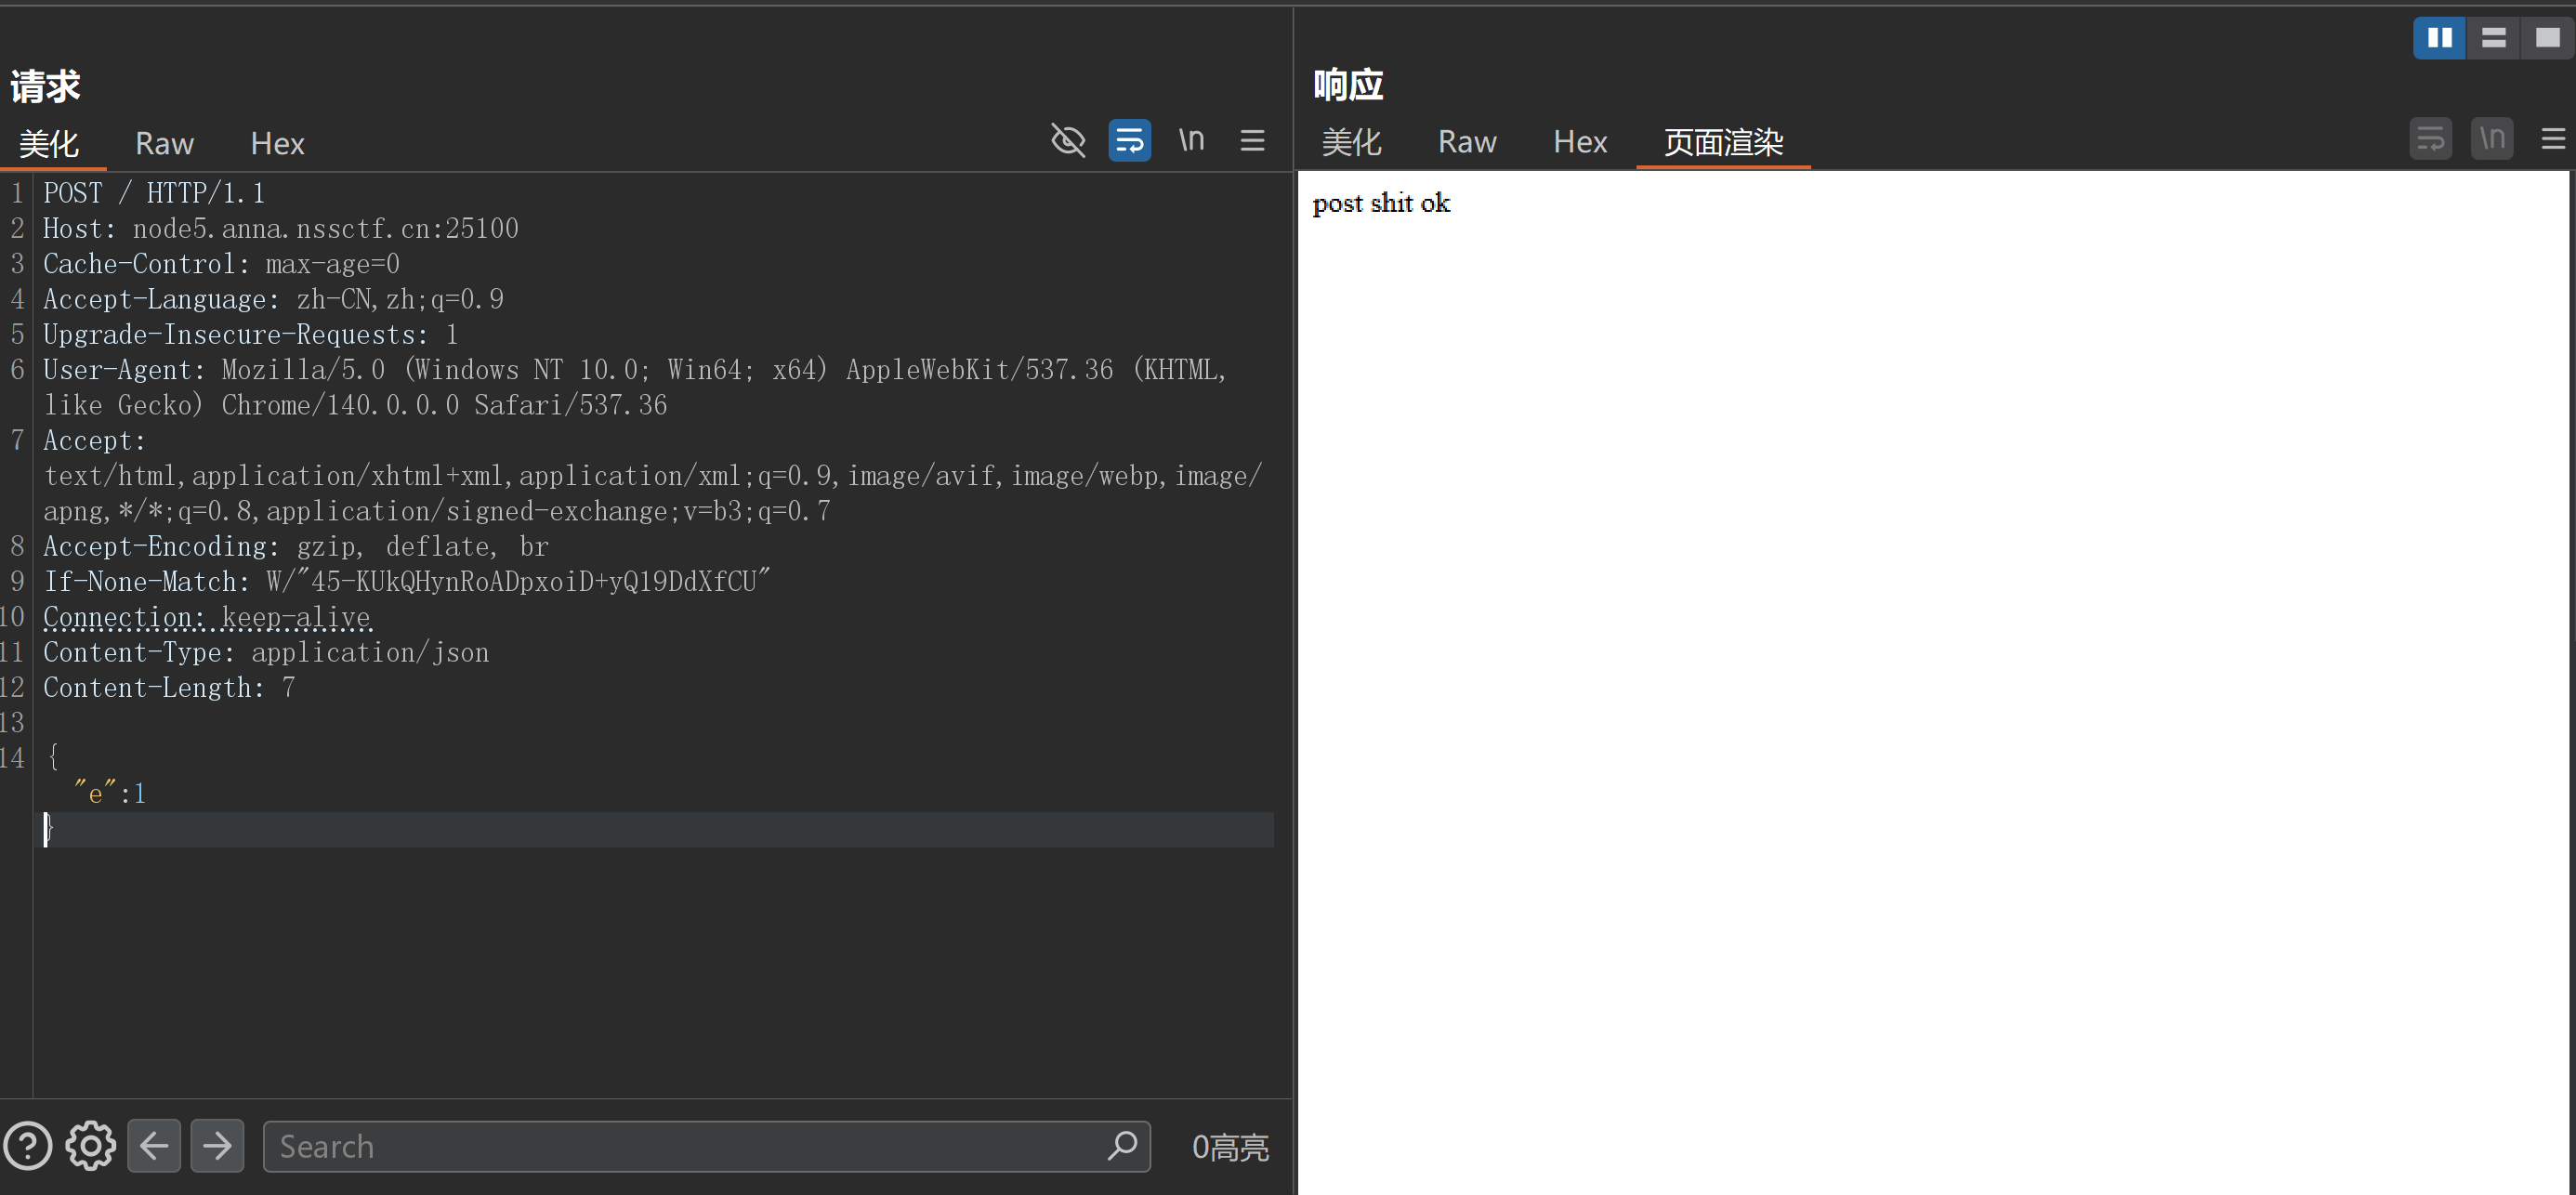The height and width of the screenshot is (1195, 2576).
Task: Toggle show newlines \n in request panel
Action: (1190, 140)
